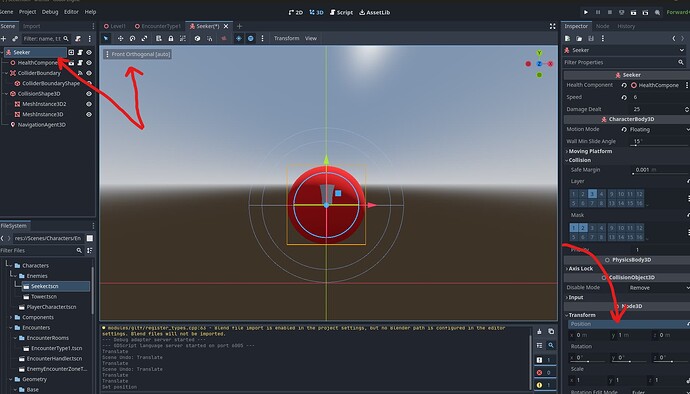
Task: Run the project with play button
Action: [x=586, y=12]
